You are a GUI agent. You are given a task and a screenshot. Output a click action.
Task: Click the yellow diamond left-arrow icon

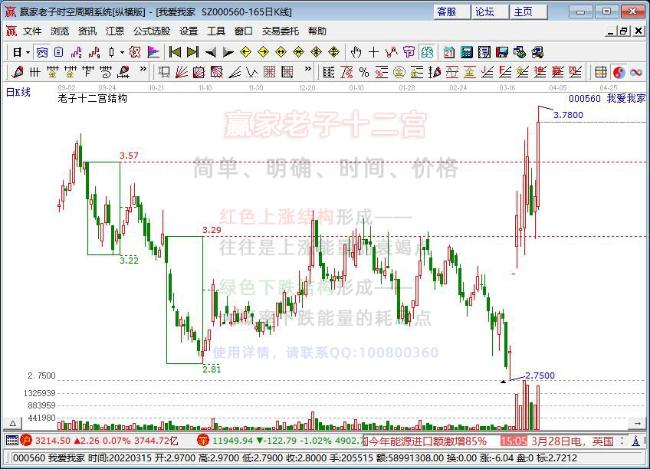pyautogui.click(x=246, y=52)
